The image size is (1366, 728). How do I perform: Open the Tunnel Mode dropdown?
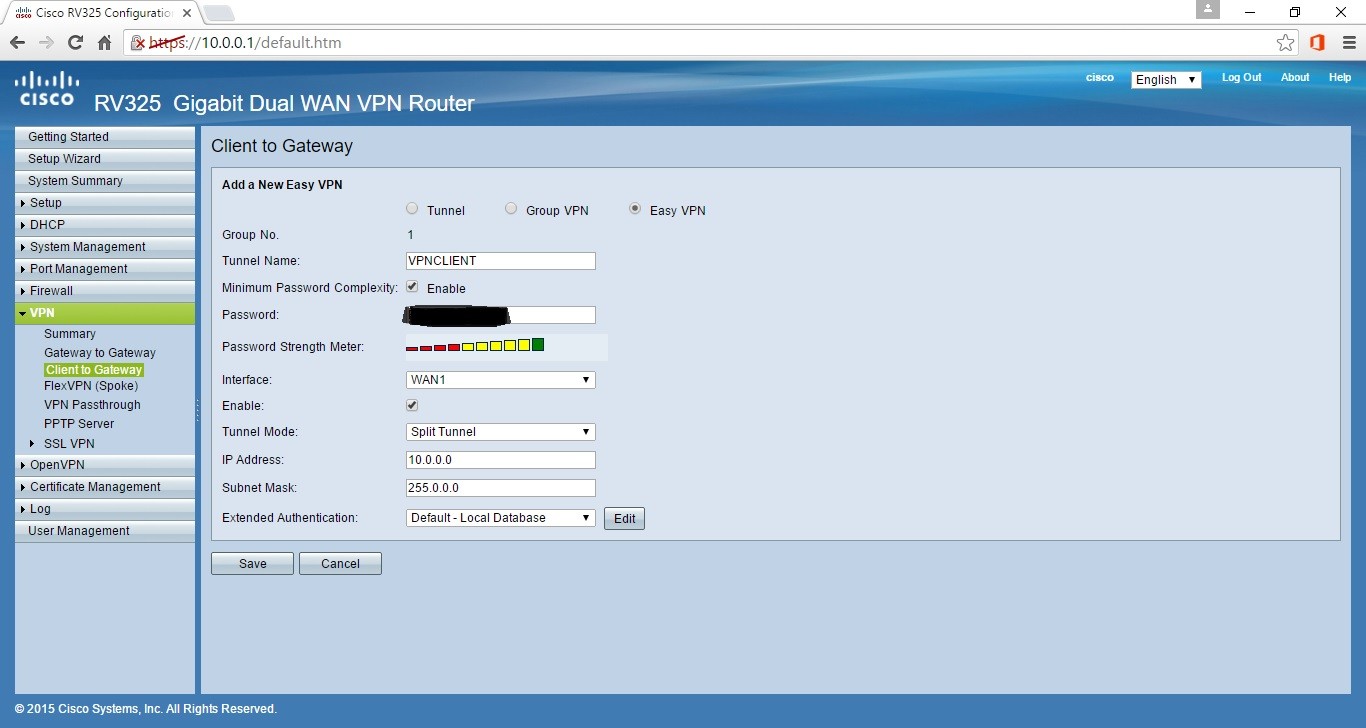[501, 432]
